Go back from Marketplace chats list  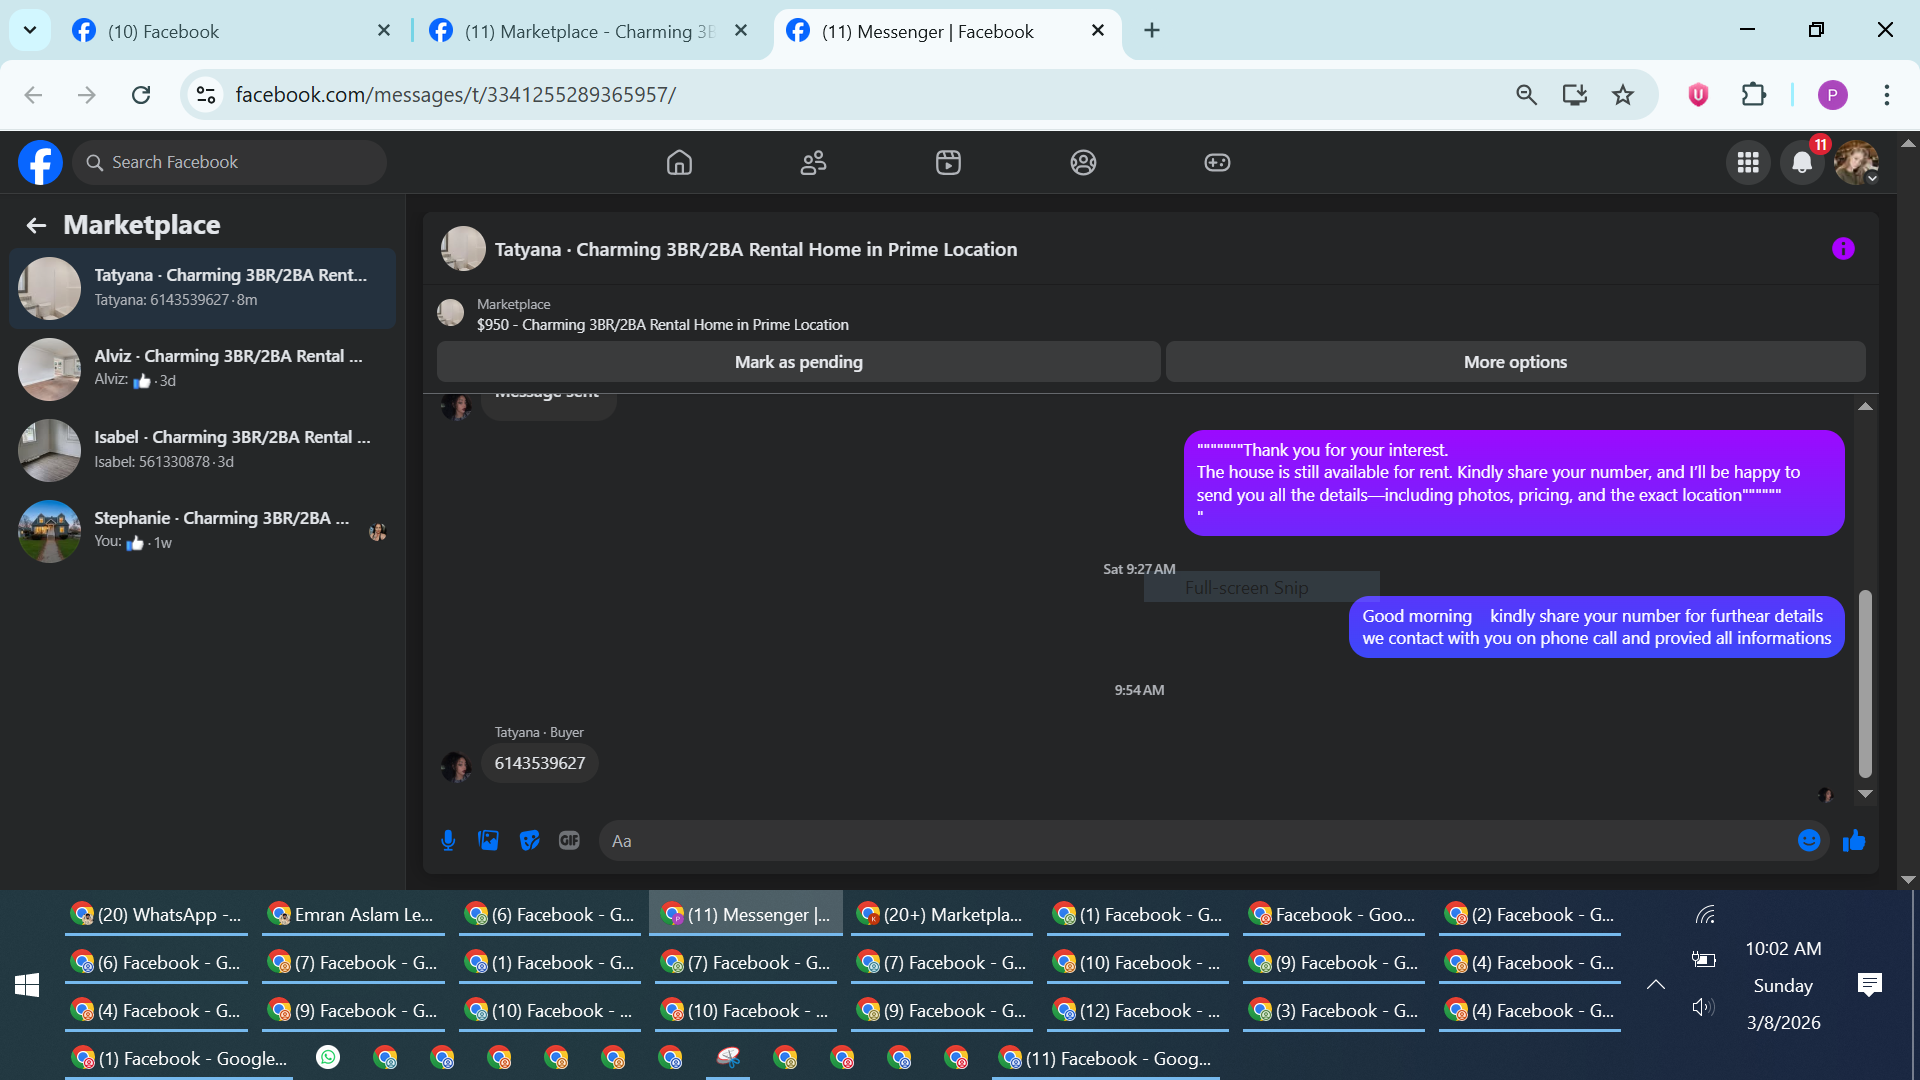[36, 226]
